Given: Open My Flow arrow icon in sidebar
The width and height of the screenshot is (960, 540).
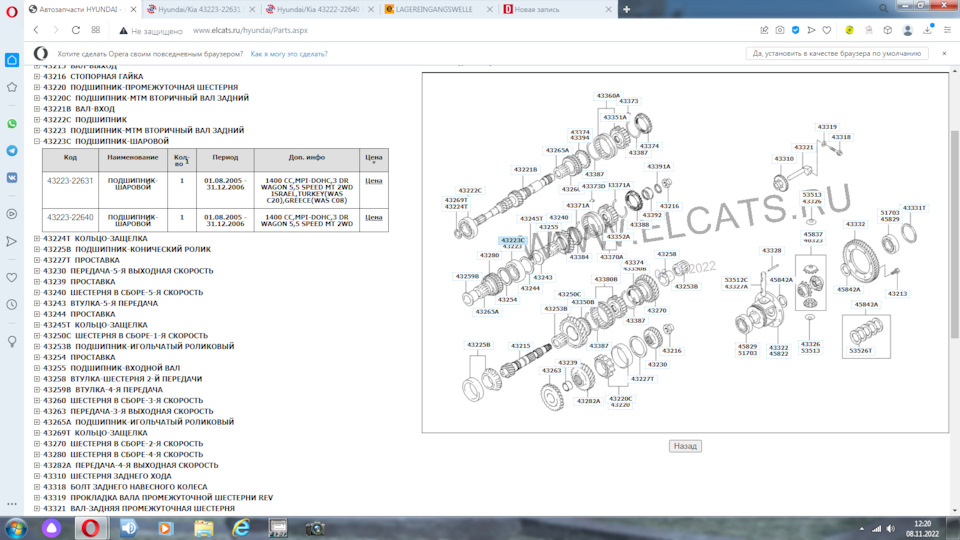Looking at the screenshot, I should point(12,241).
